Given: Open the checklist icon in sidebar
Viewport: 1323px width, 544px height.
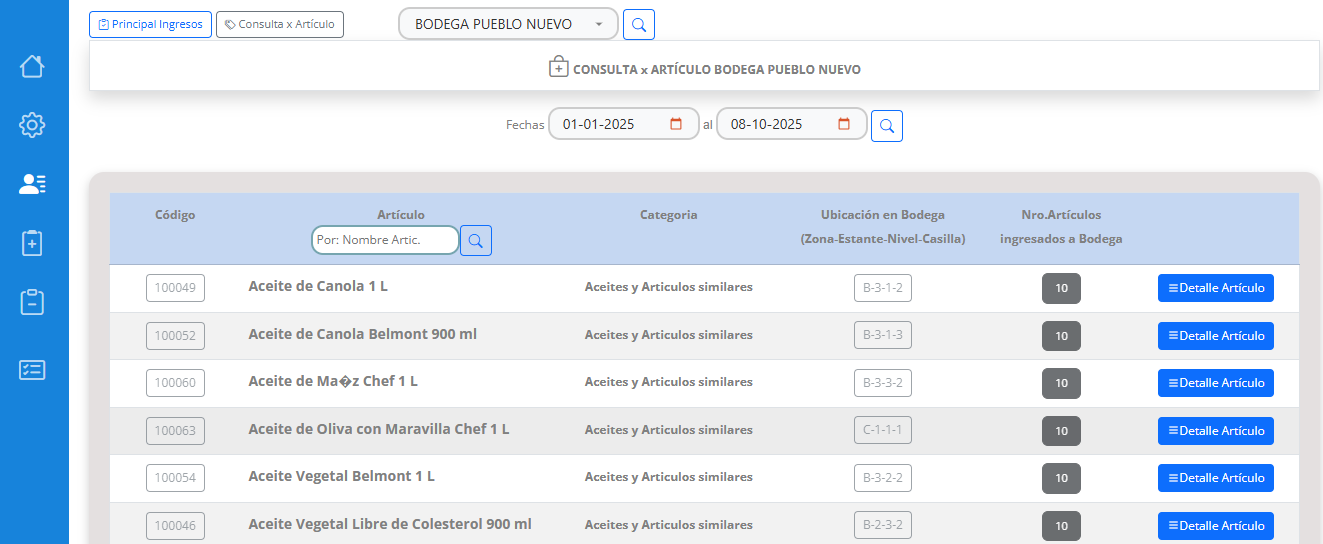Looking at the screenshot, I should pyautogui.click(x=32, y=369).
